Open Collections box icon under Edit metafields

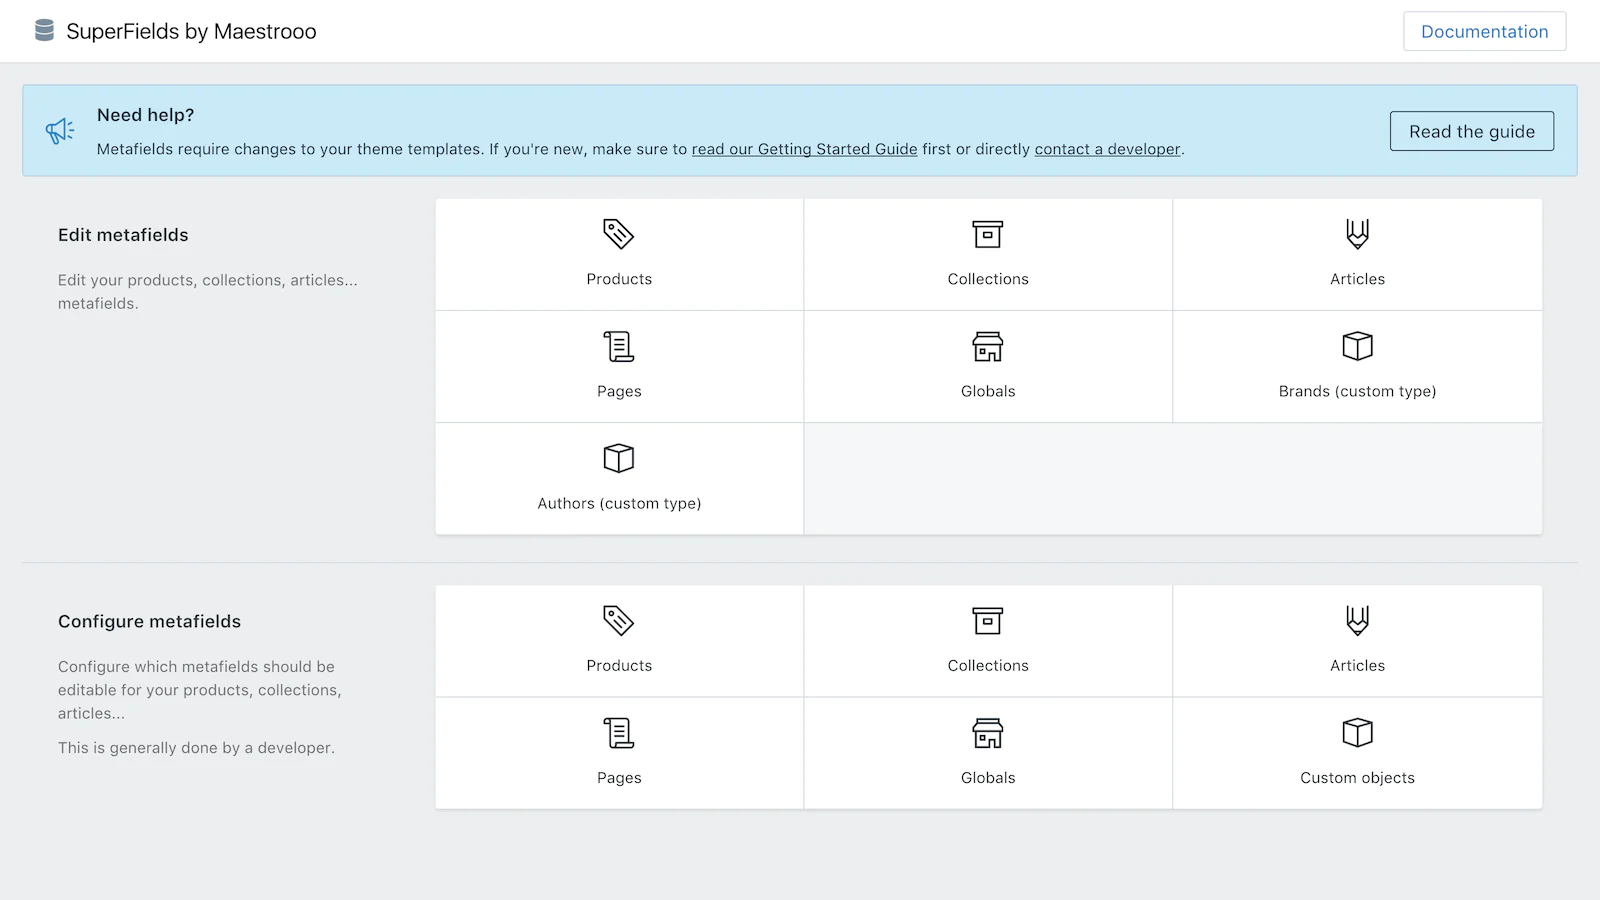pos(988,234)
